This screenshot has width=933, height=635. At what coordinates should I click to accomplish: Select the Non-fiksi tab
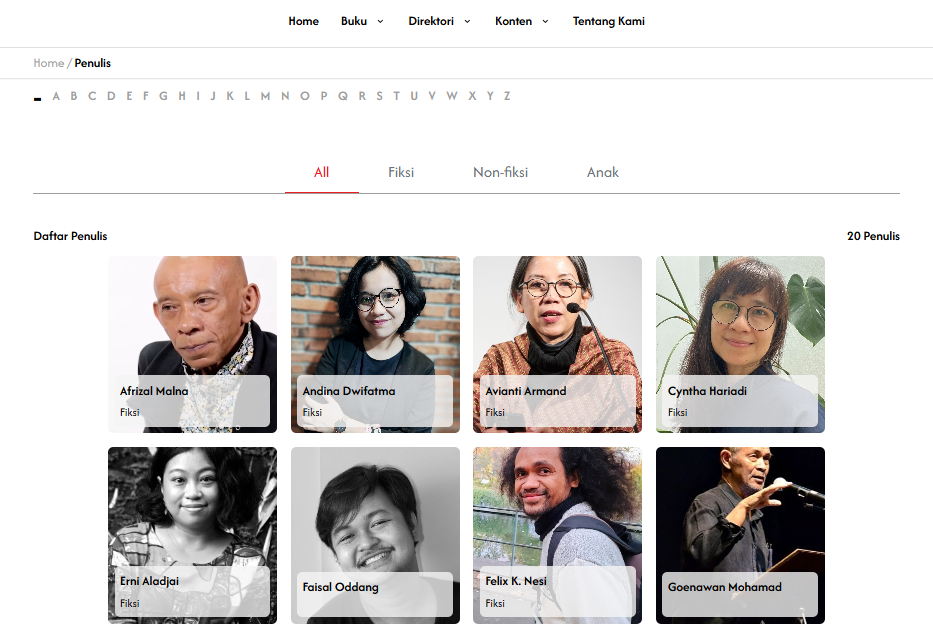pyautogui.click(x=500, y=172)
